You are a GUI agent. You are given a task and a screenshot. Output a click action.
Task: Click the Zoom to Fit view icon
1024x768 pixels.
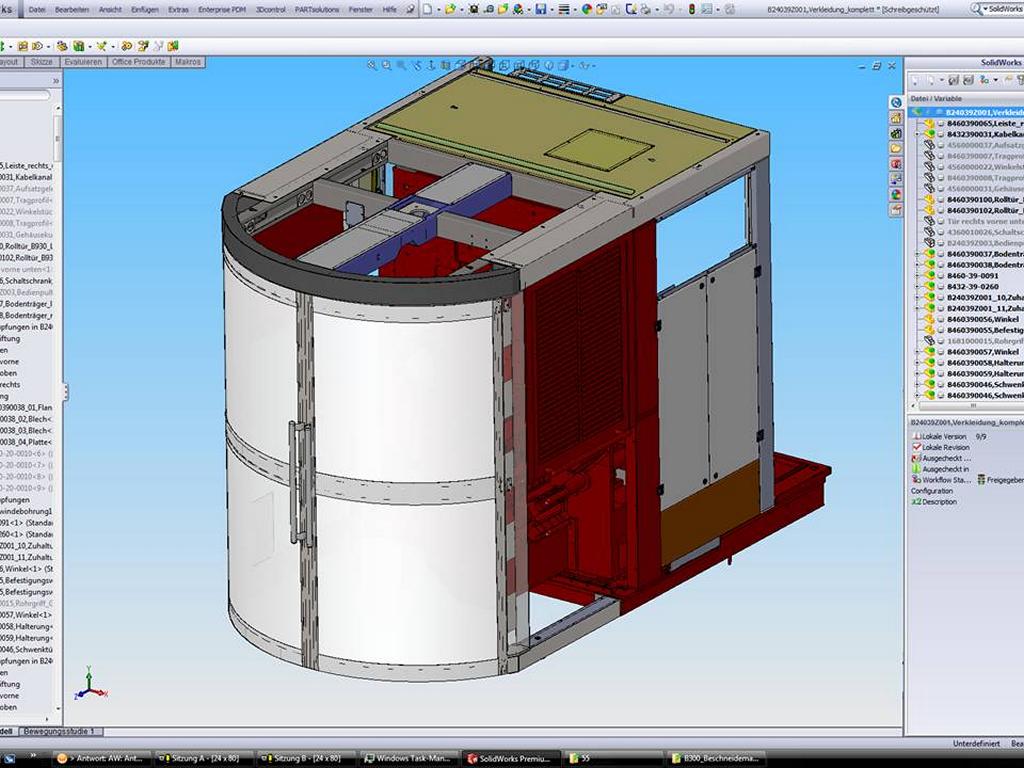372,65
